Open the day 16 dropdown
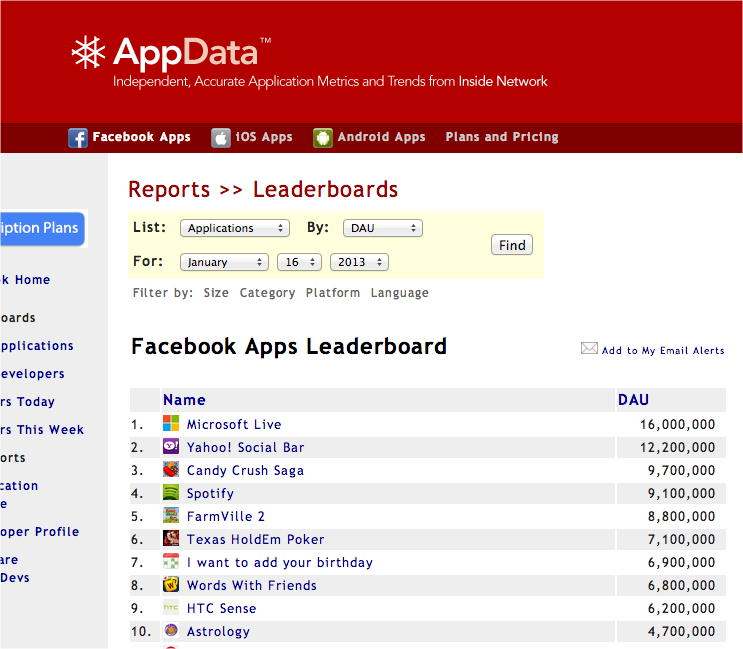 click(x=299, y=262)
